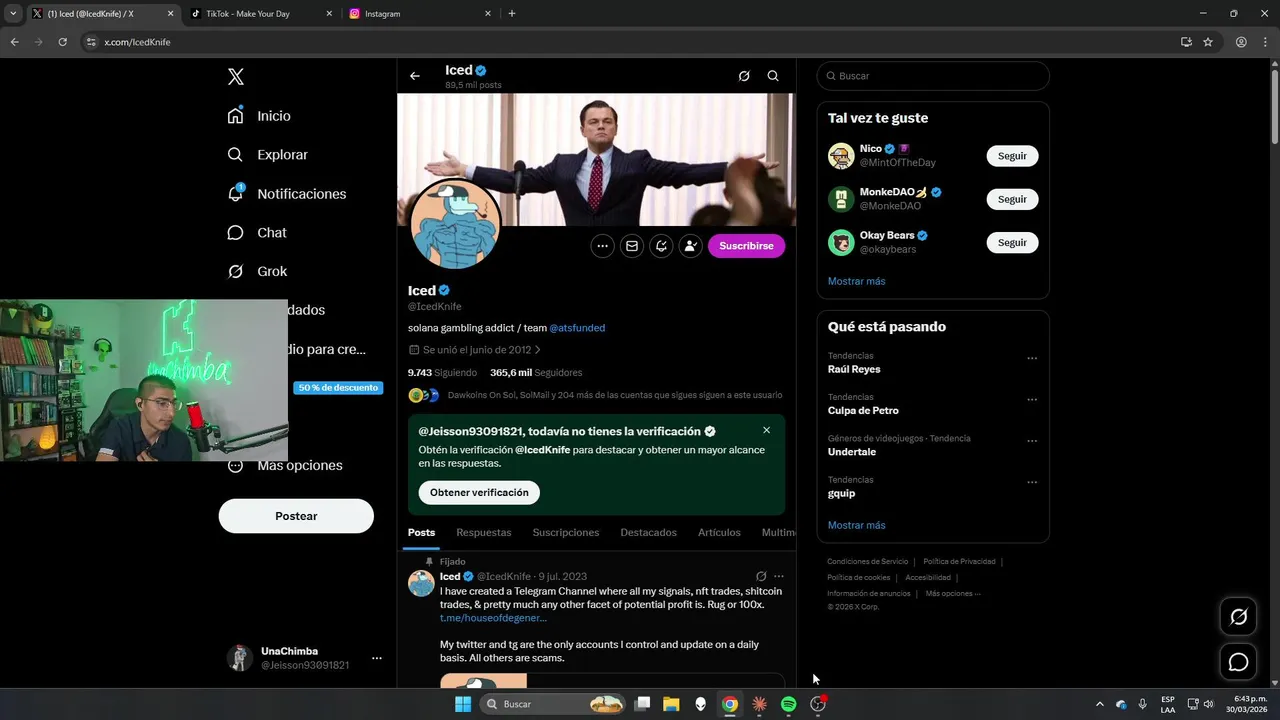Open the @atsfunded link
The image size is (1280, 720).
[577, 328]
